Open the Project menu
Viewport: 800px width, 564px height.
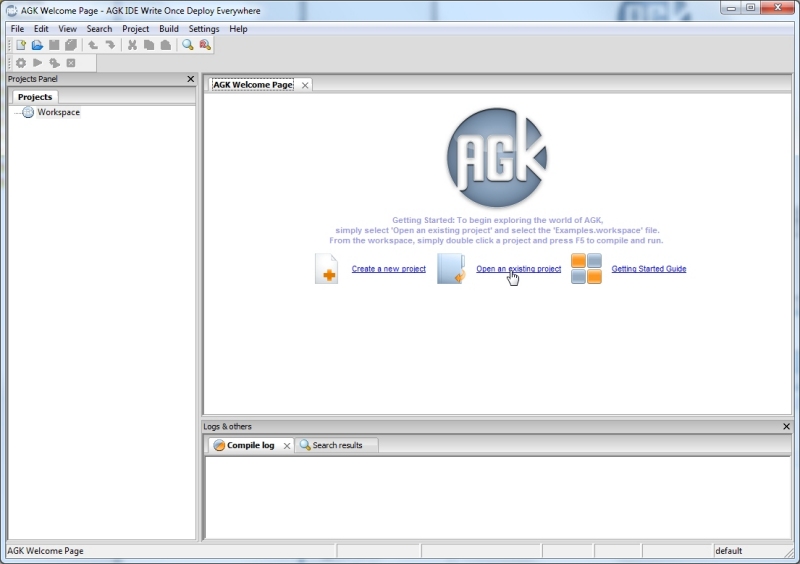pyautogui.click(x=135, y=29)
